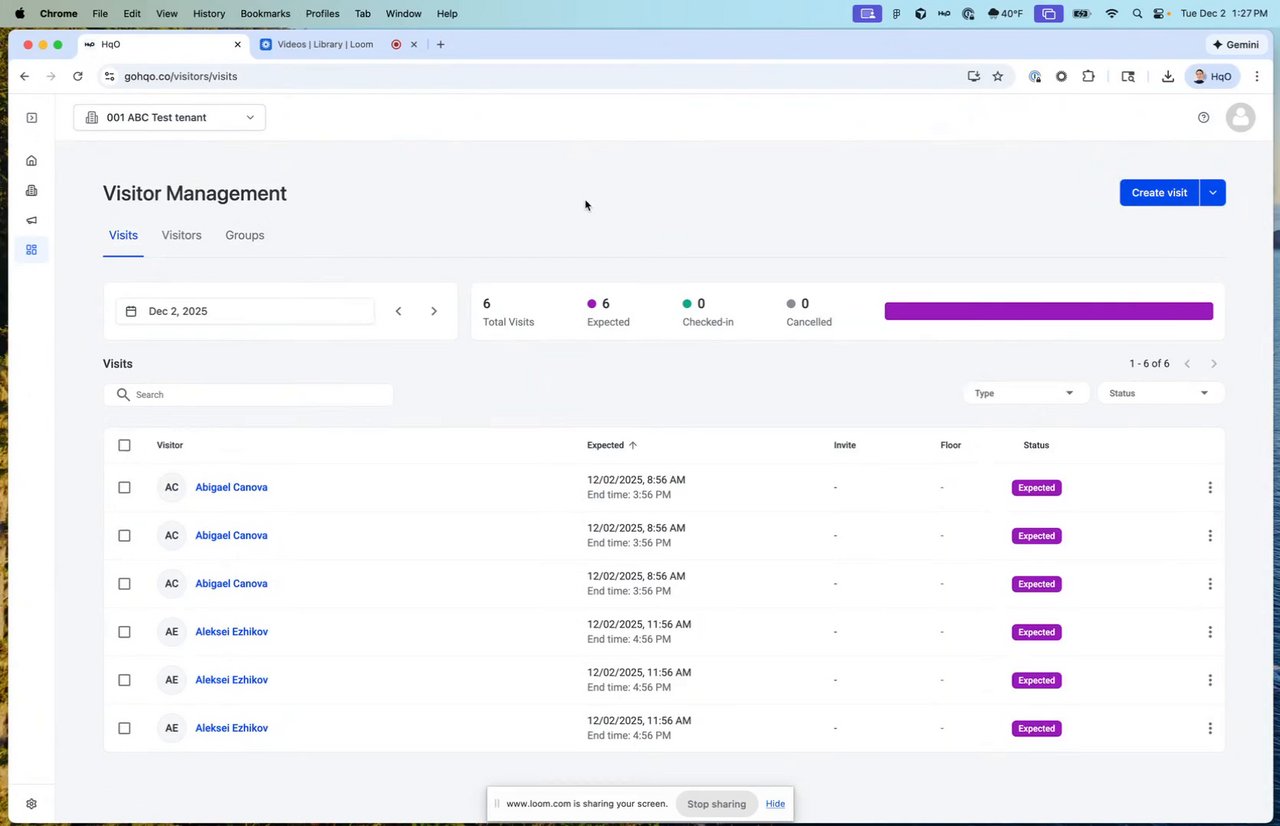Open the first Abigael Canova visitor link
The image size is (1280, 826).
pyautogui.click(x=231, y=488)
